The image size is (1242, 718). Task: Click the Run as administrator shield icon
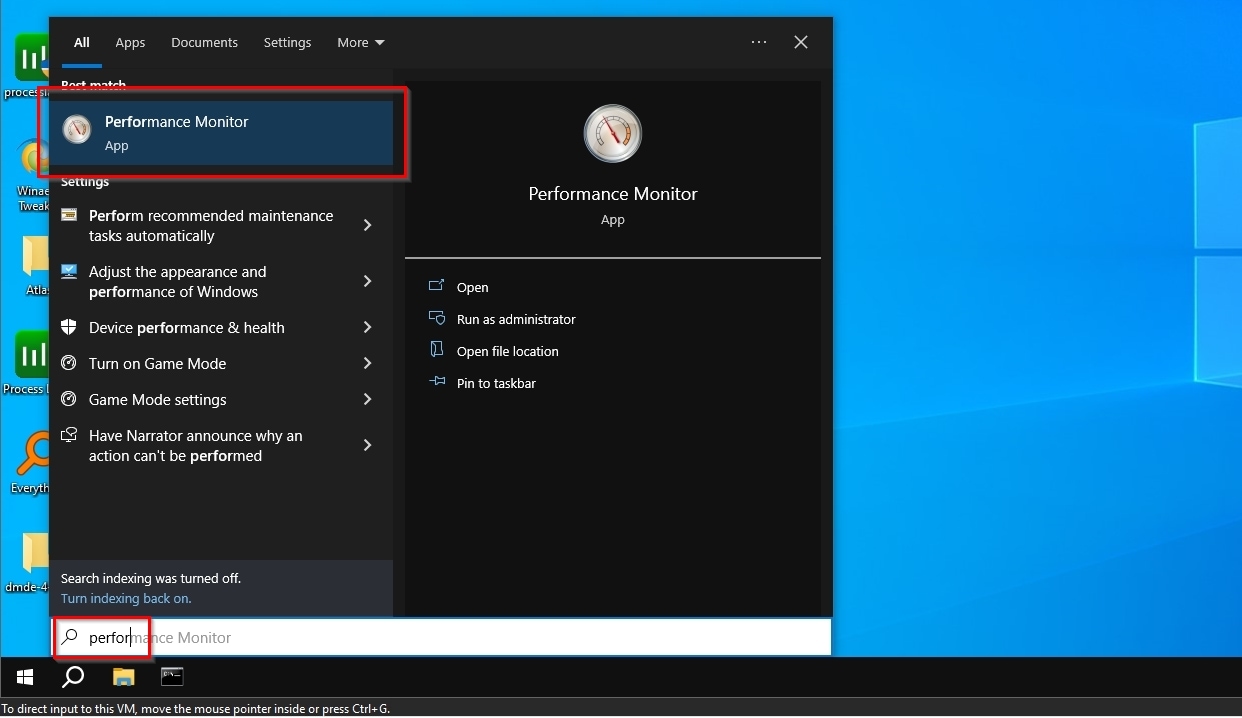437,318
